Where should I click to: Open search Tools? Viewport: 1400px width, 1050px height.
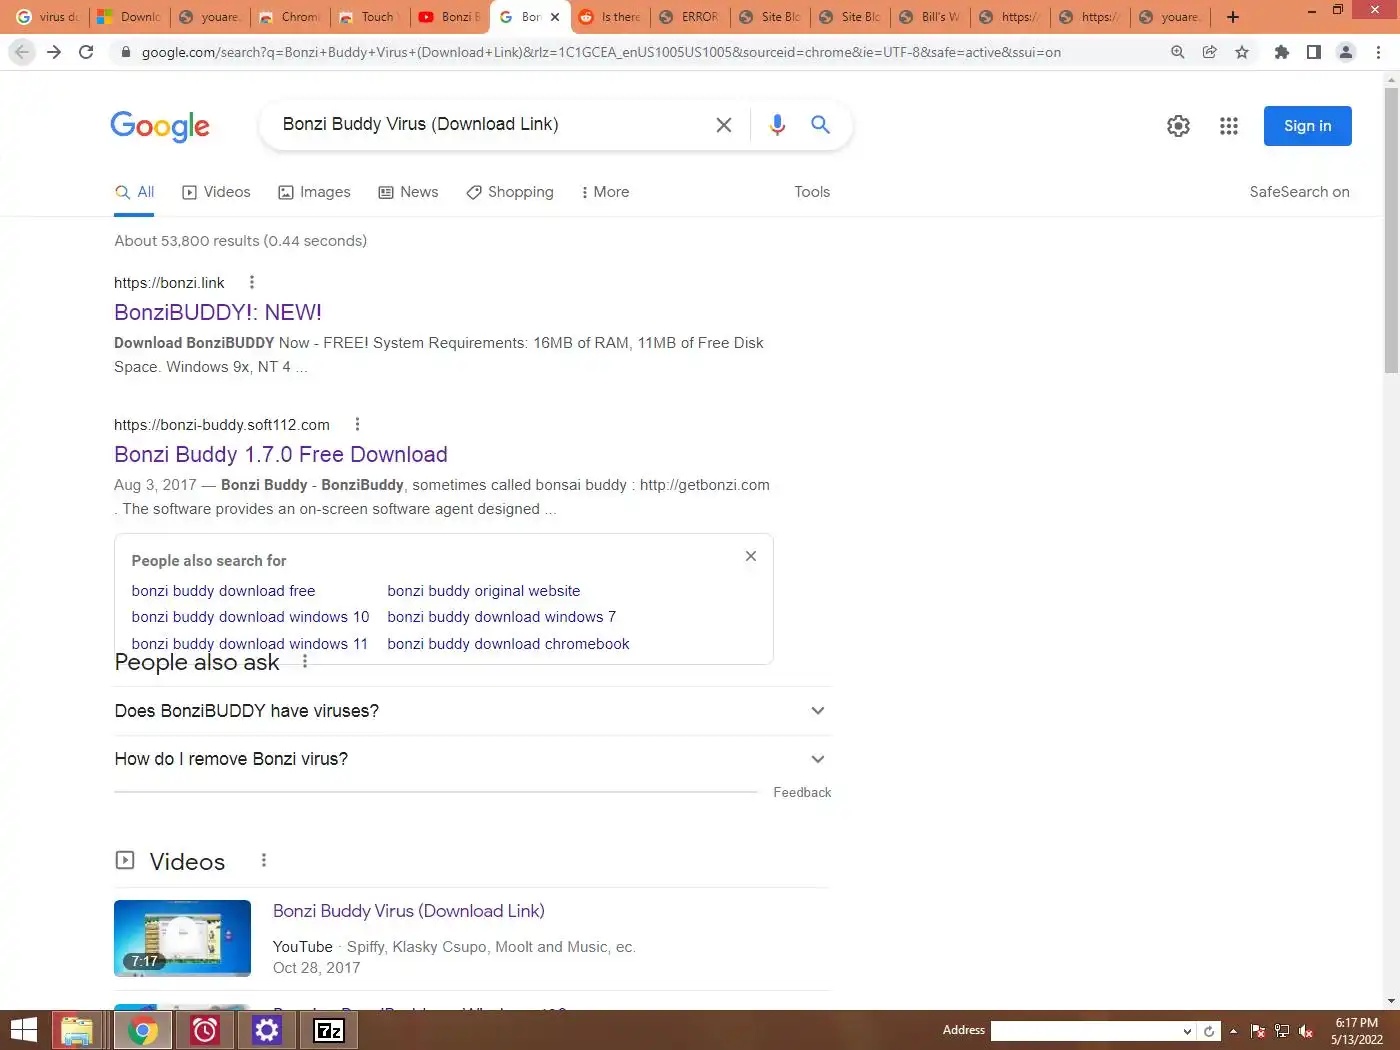(x=812, y=192)
